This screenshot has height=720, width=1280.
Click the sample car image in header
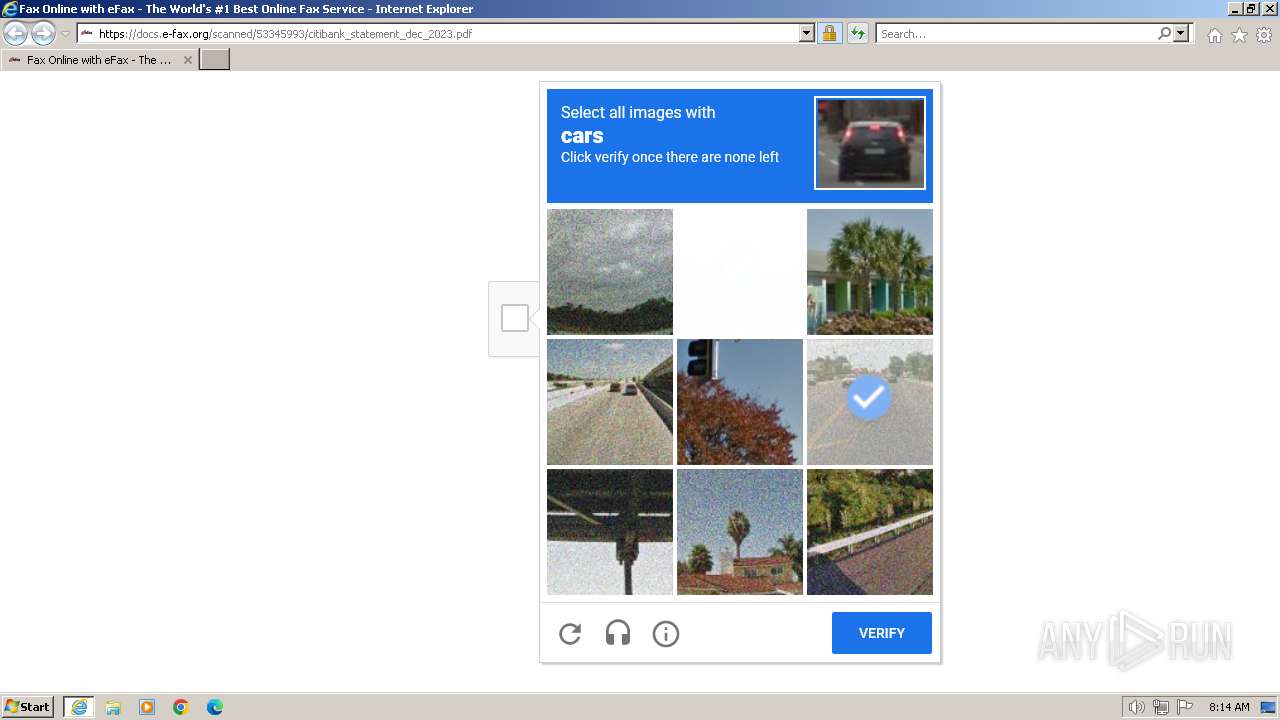[870, 143]
